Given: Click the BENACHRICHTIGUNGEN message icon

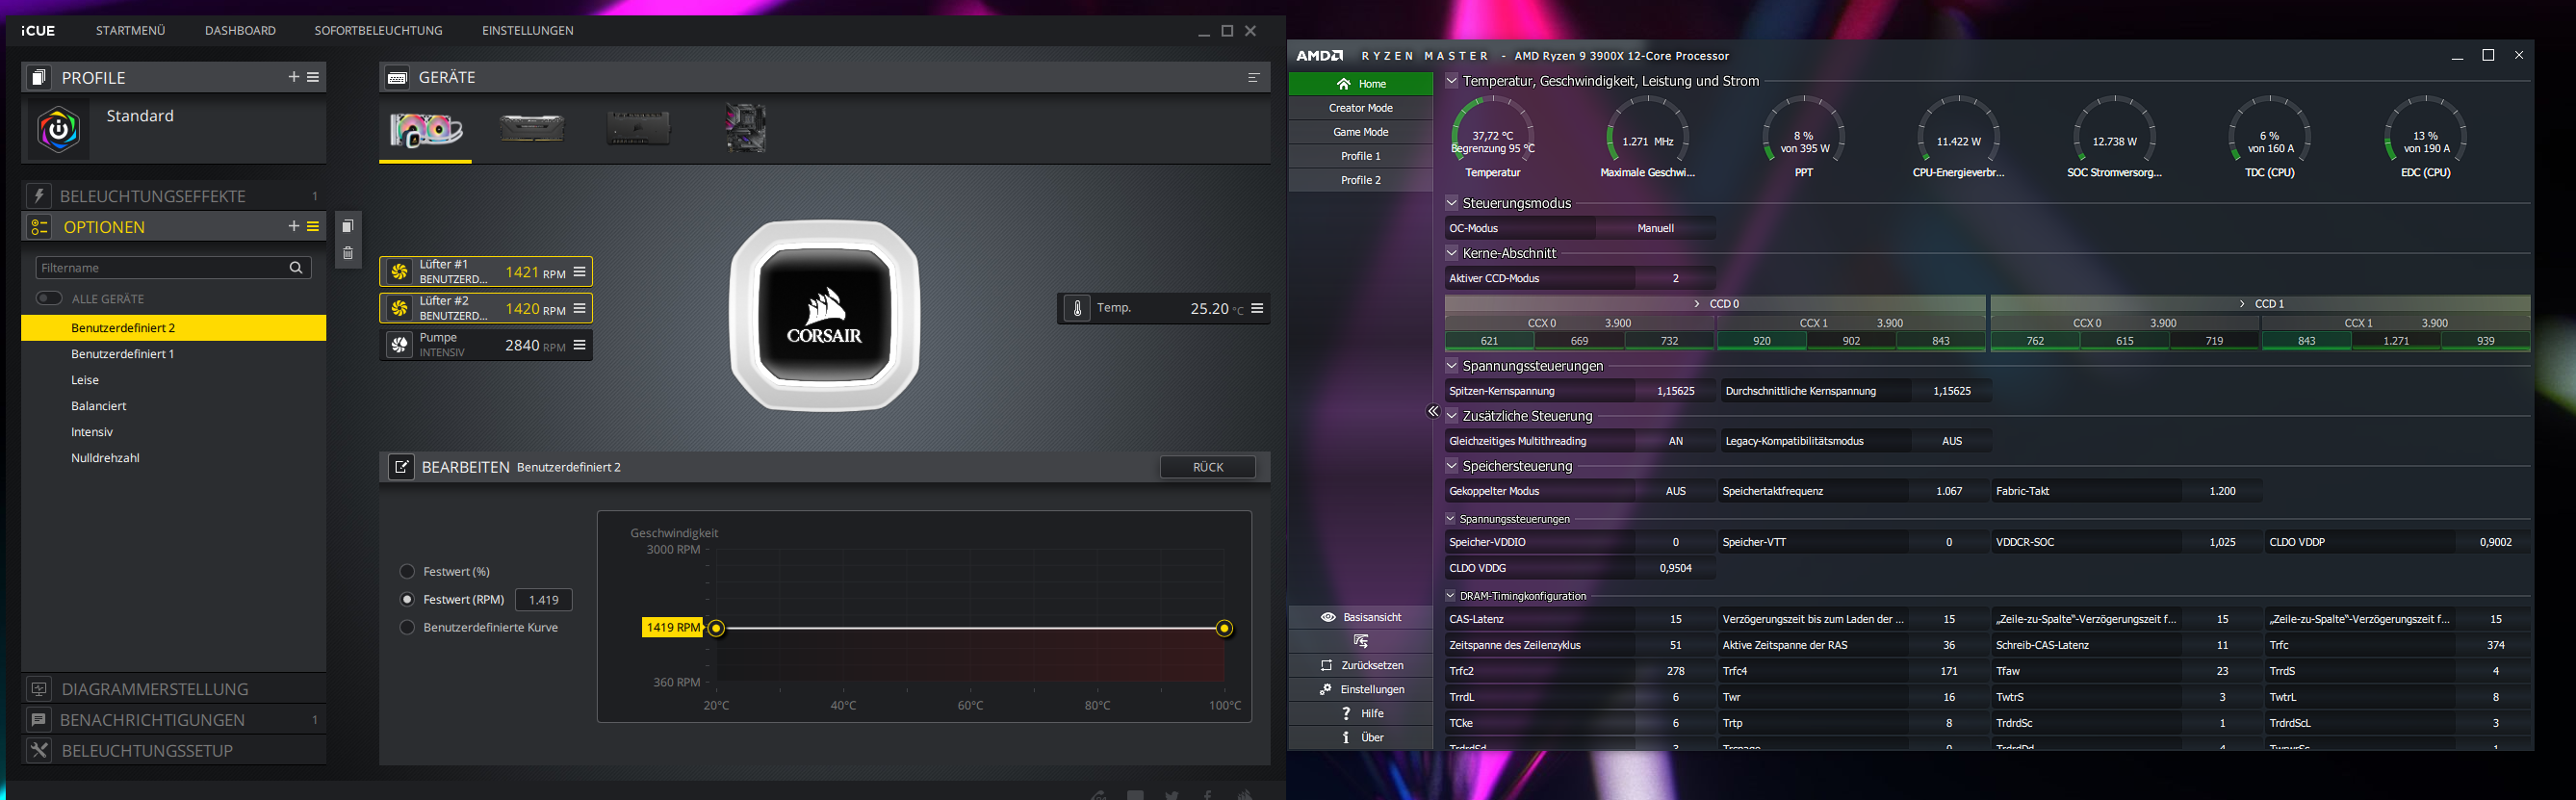Looking at the screenshot, I should tap(39, 720).
